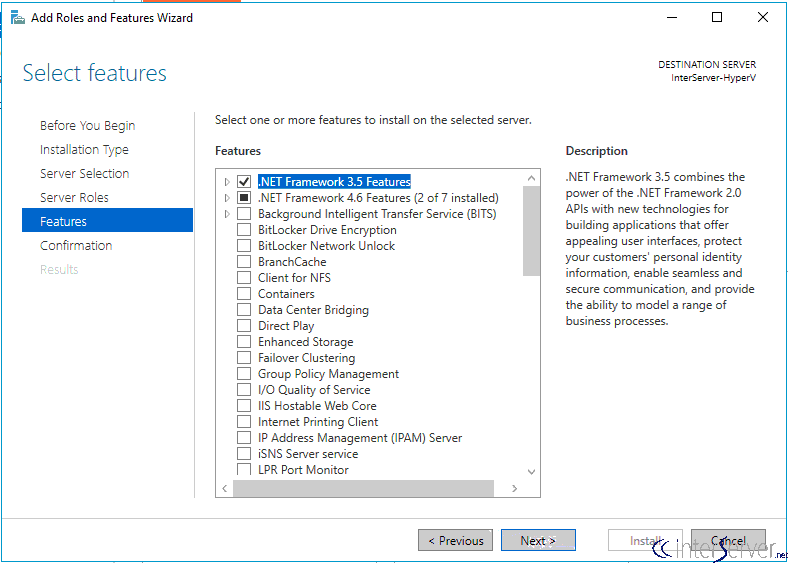Cancel the Add Roles and Features Wizard
The image size is (788, 563).
728,540
